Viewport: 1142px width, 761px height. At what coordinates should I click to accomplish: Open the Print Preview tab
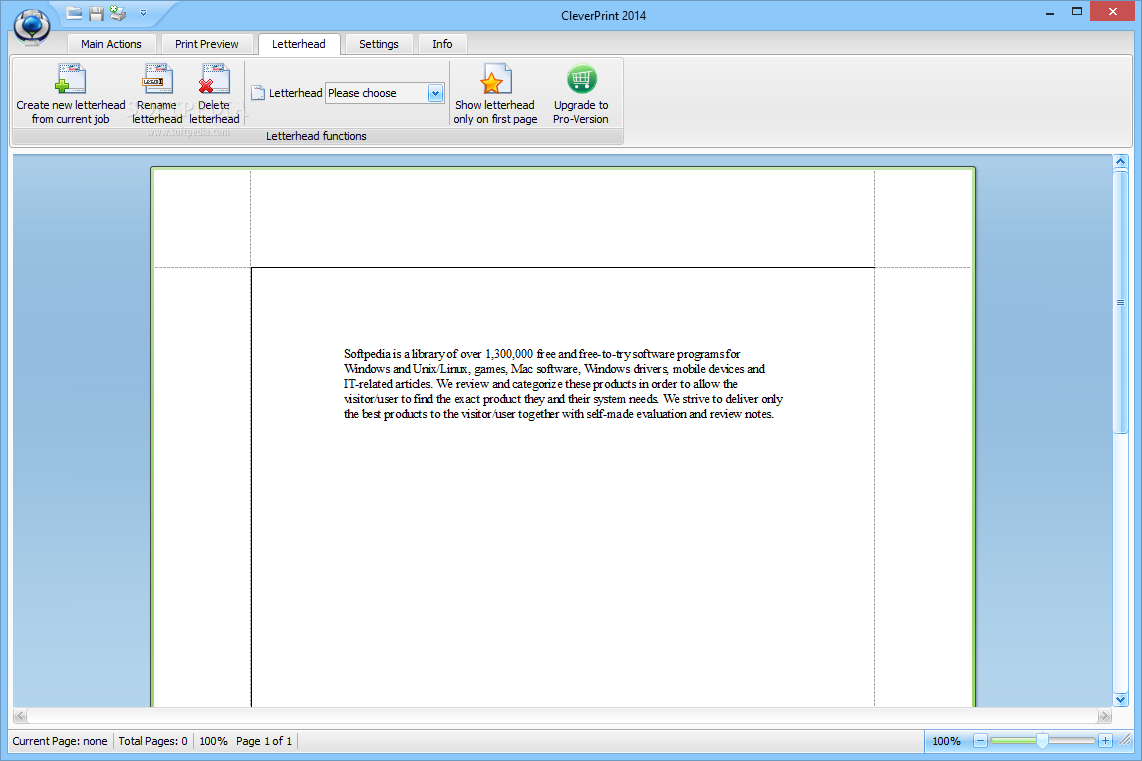(206, 44)
